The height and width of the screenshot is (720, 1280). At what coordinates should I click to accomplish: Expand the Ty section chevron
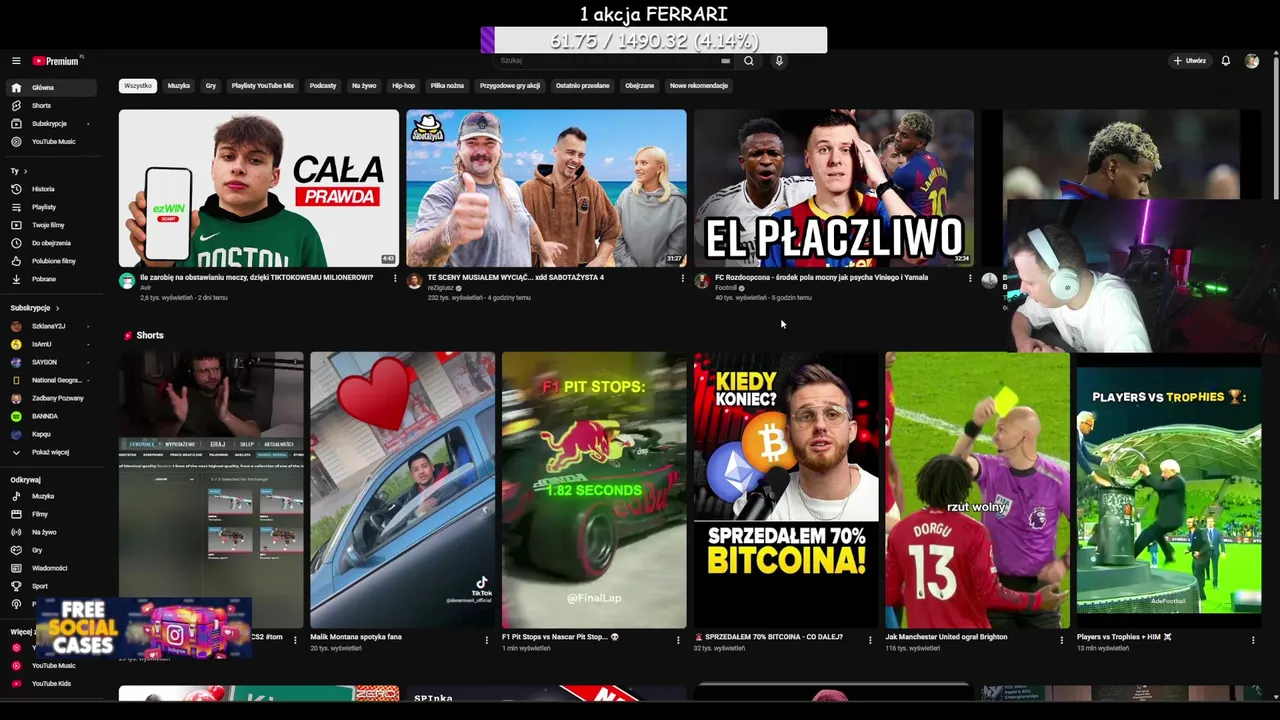[x=25, y=171]
